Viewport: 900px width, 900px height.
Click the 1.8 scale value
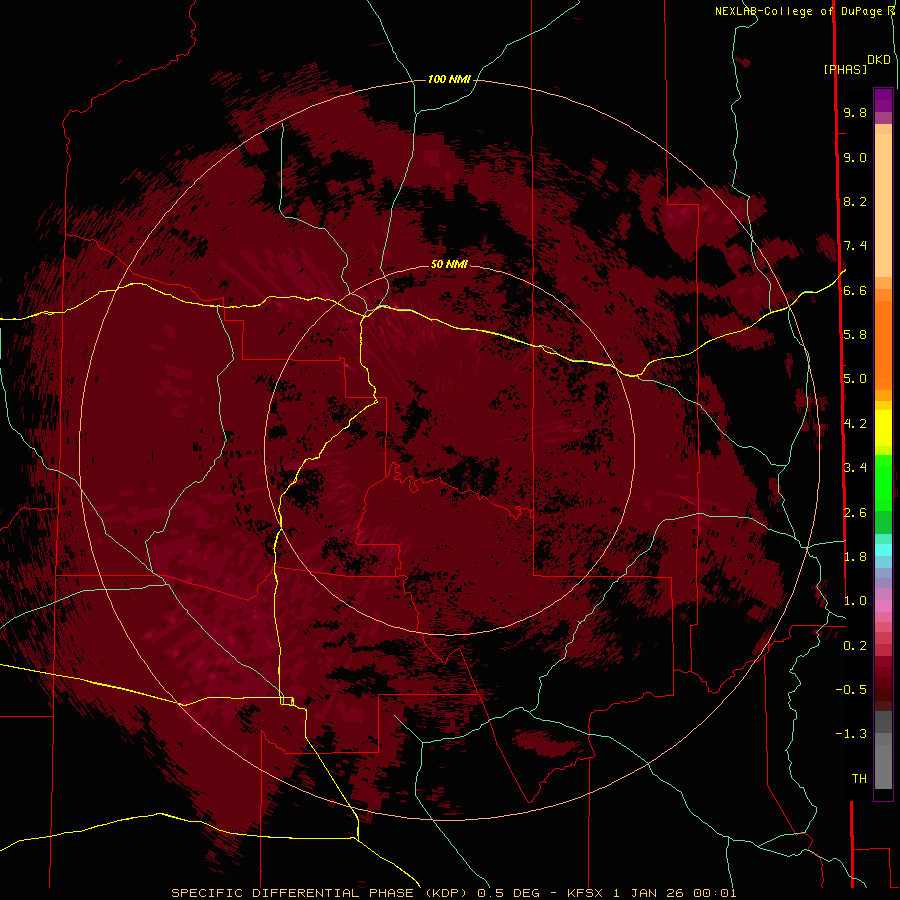855,557
